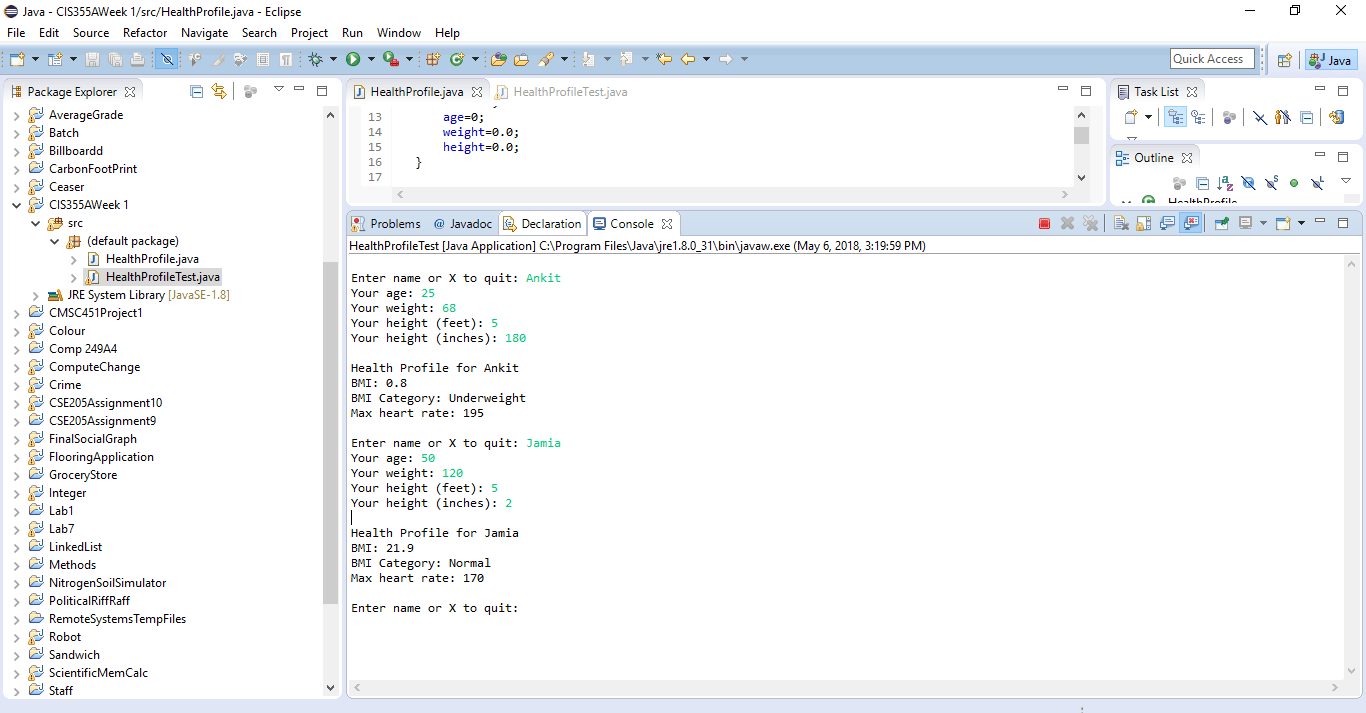This screenshot has height=713, width=1366.
Task: Expand the JRE System Library node
Action: click(x=35, y=295)
